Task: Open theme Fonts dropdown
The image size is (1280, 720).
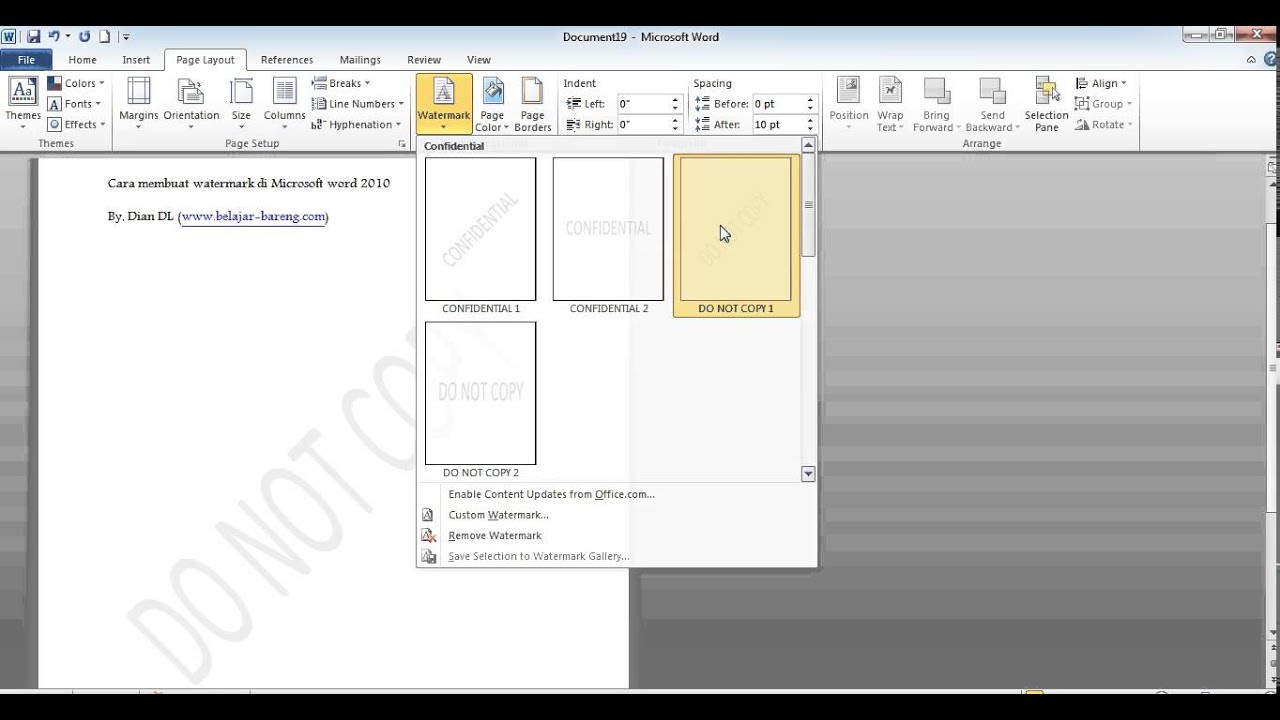Action: pyautogui.click(x=76, y=104)
